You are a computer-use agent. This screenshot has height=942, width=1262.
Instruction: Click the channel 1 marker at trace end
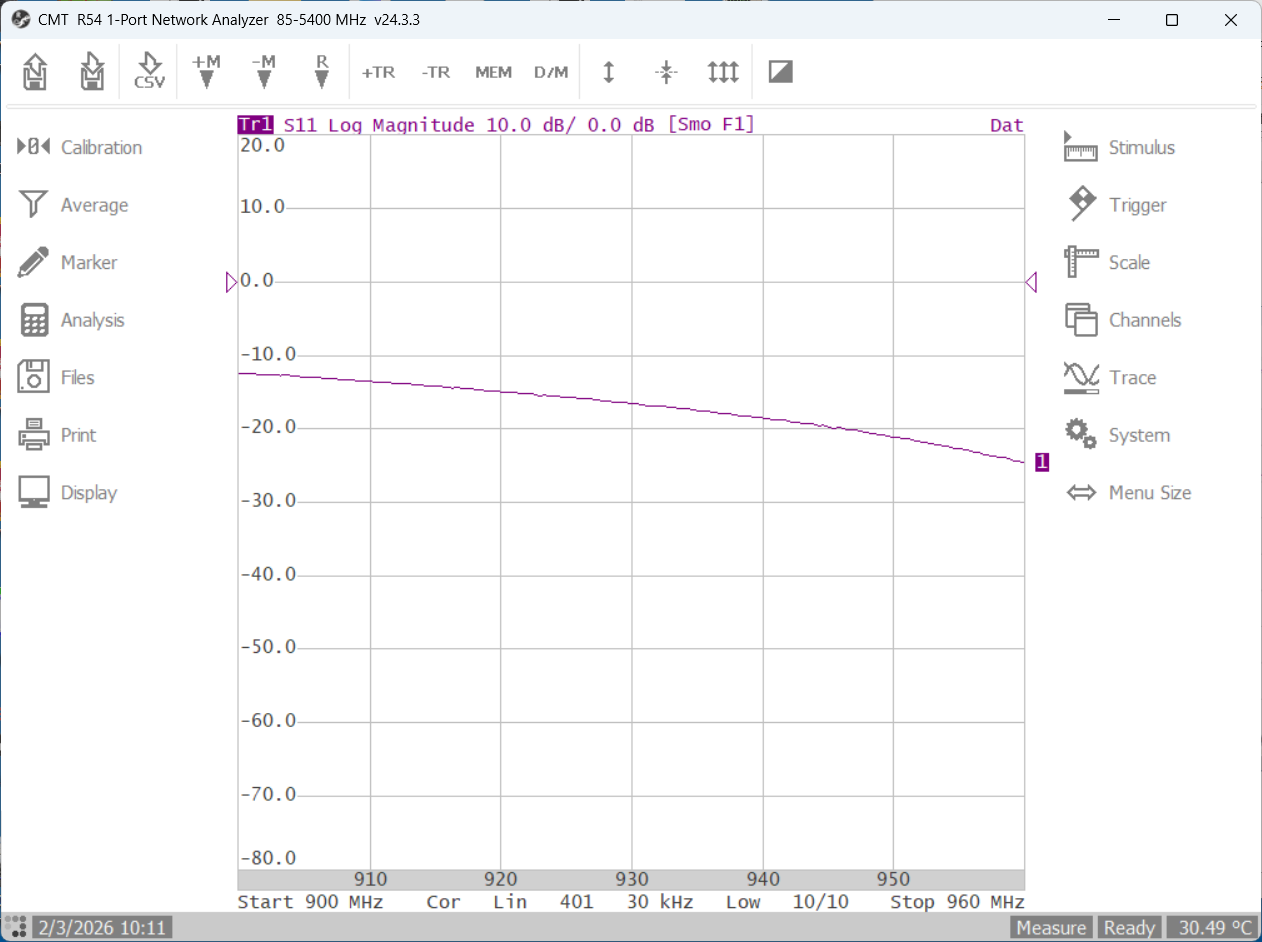(x=1042, y=462)
